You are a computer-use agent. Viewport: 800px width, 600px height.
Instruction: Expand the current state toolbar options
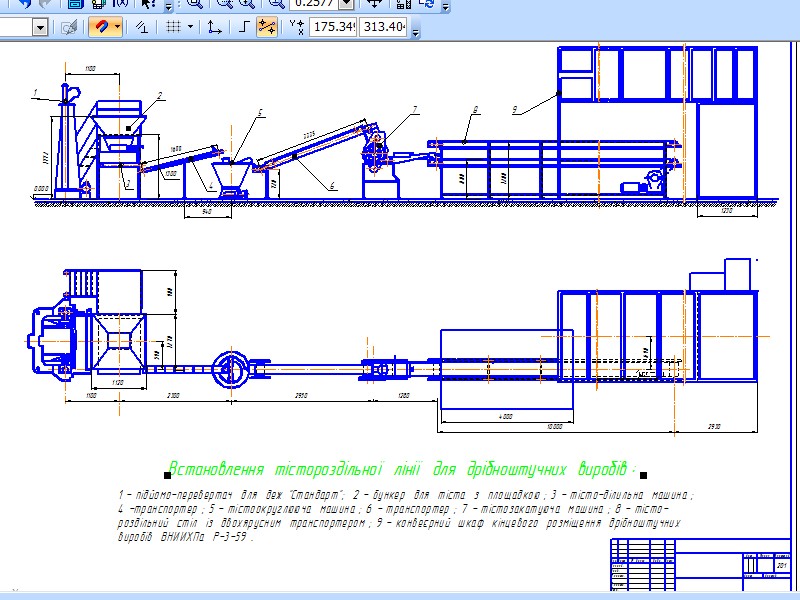pos(416,33)
